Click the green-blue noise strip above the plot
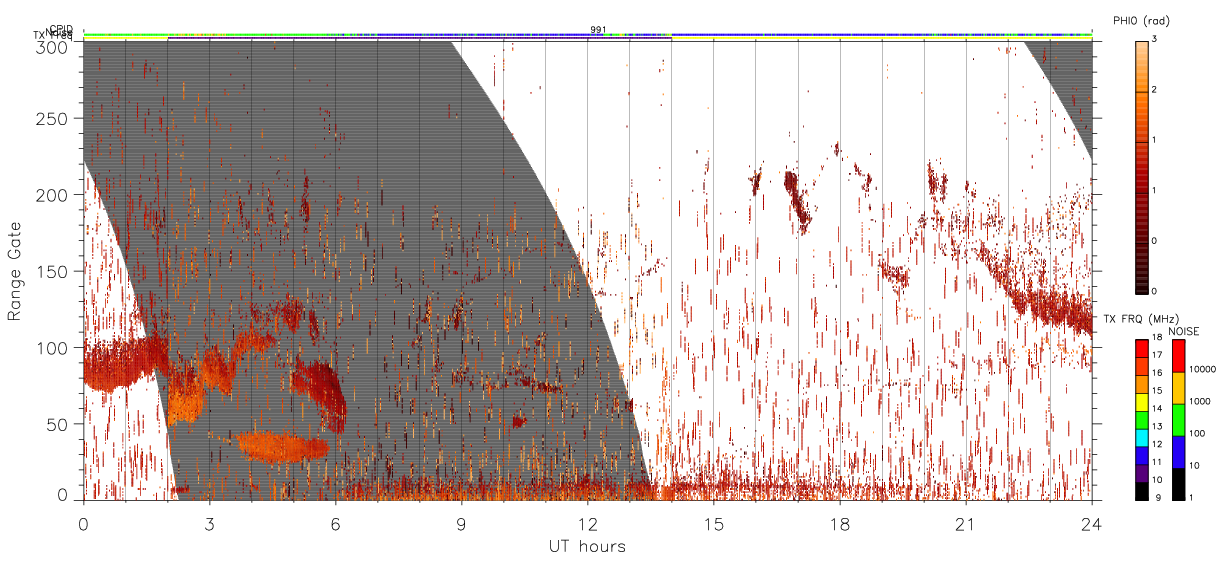This screenshot has width=1228, height=567. (587, 34)
